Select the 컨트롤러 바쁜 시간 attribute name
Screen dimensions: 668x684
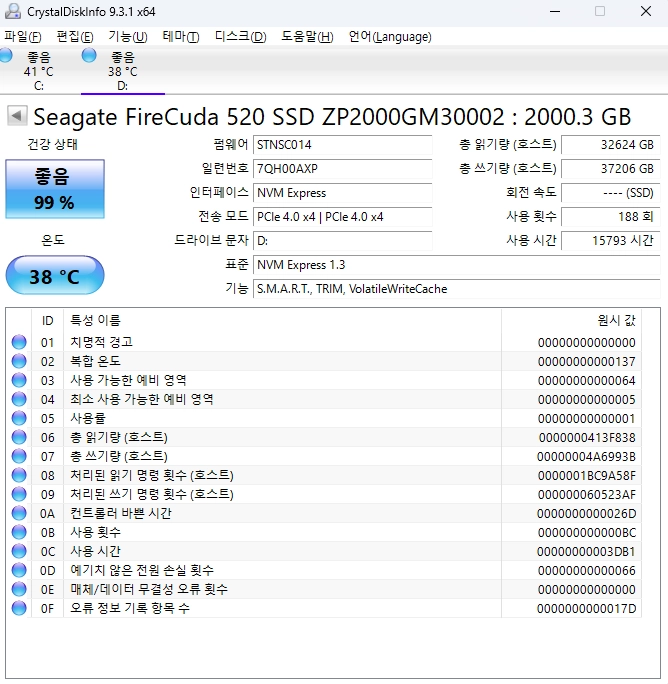coord(121,513)
